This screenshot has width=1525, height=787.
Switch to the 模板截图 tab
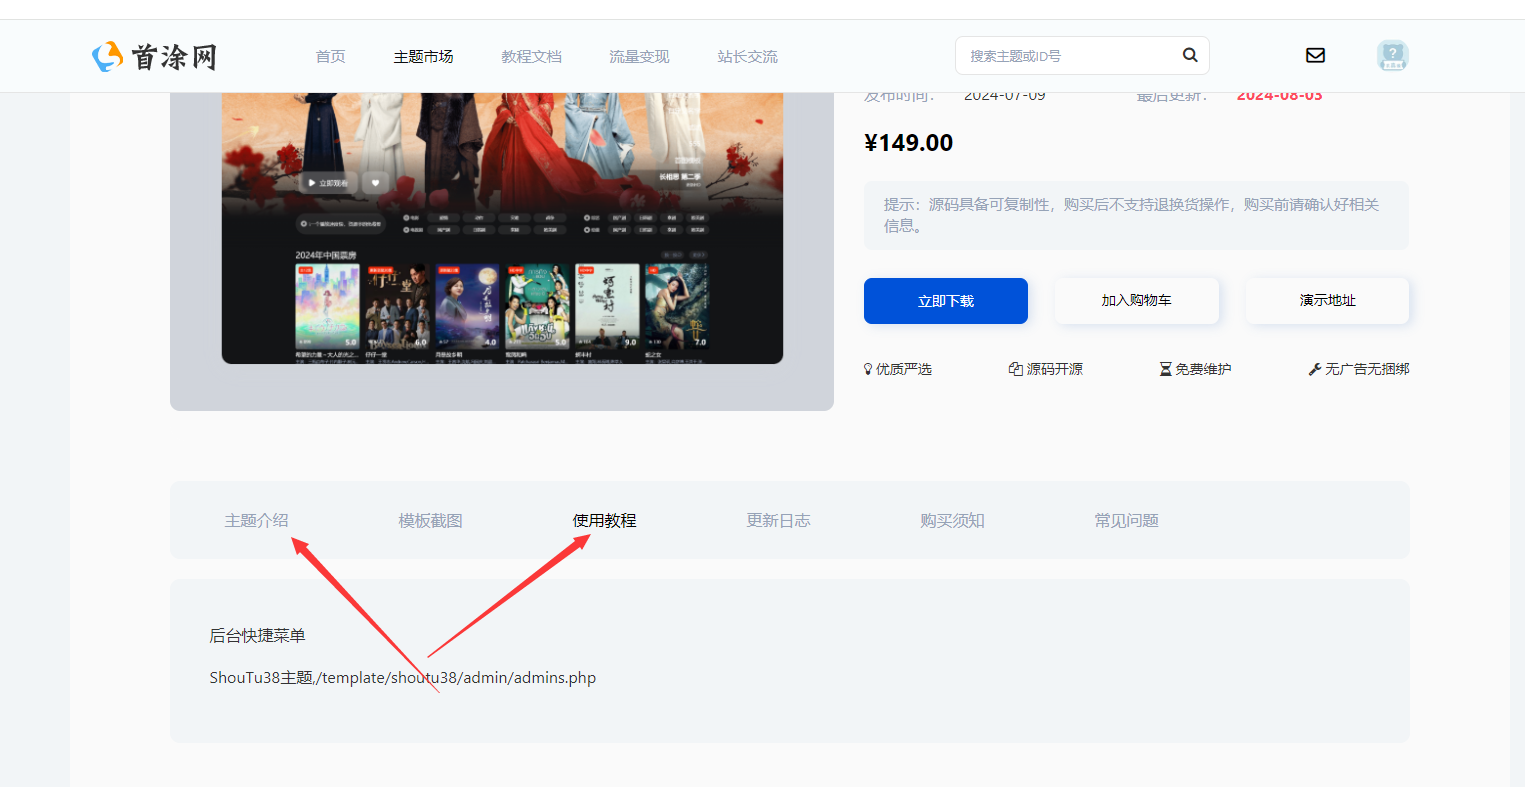(x=431, y=520)
